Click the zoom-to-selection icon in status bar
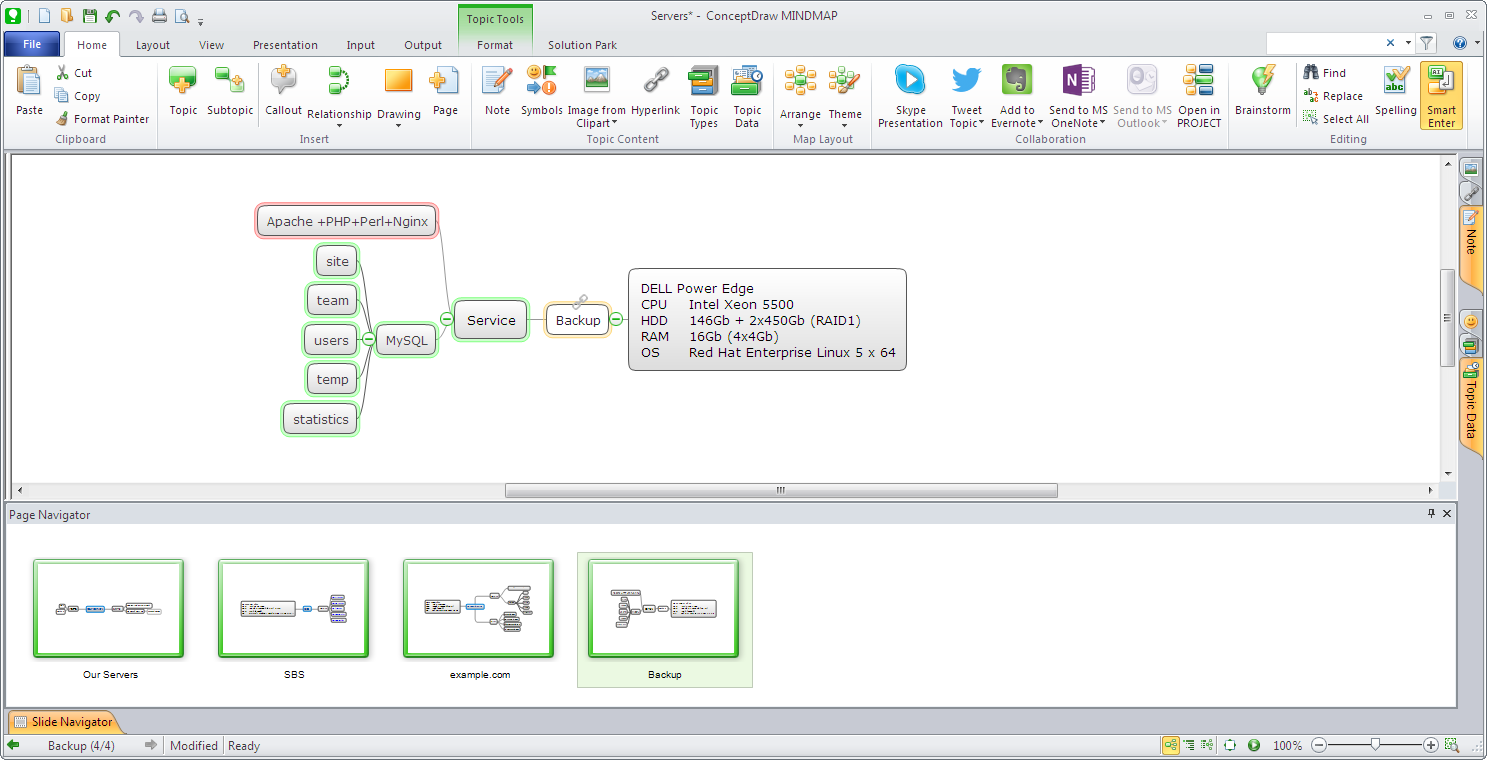The width and height of the screenshot is (1487, 760). tap(1452, 745)
